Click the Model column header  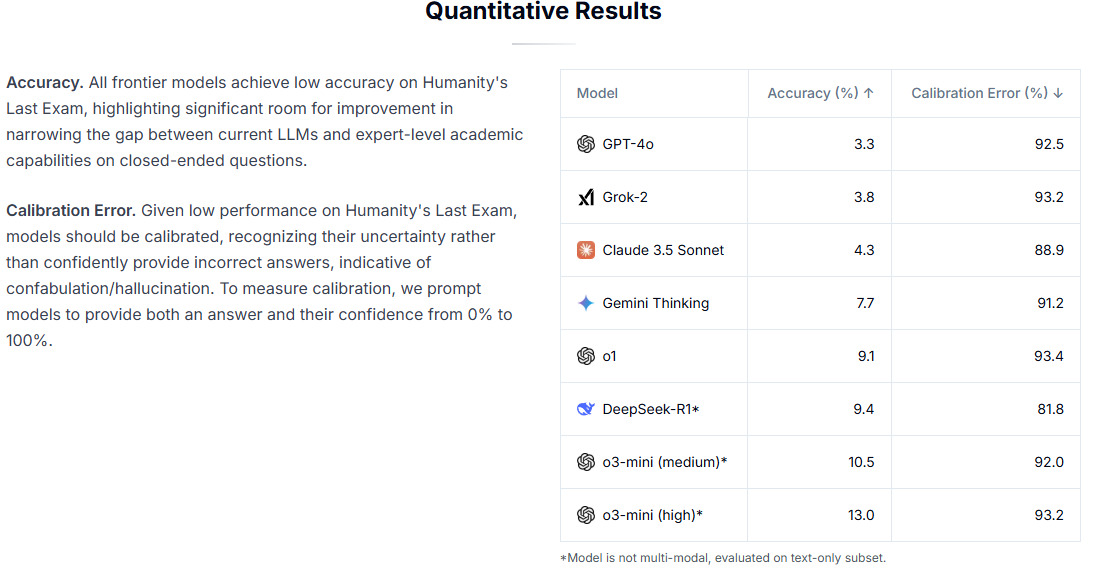click(597, 93)
